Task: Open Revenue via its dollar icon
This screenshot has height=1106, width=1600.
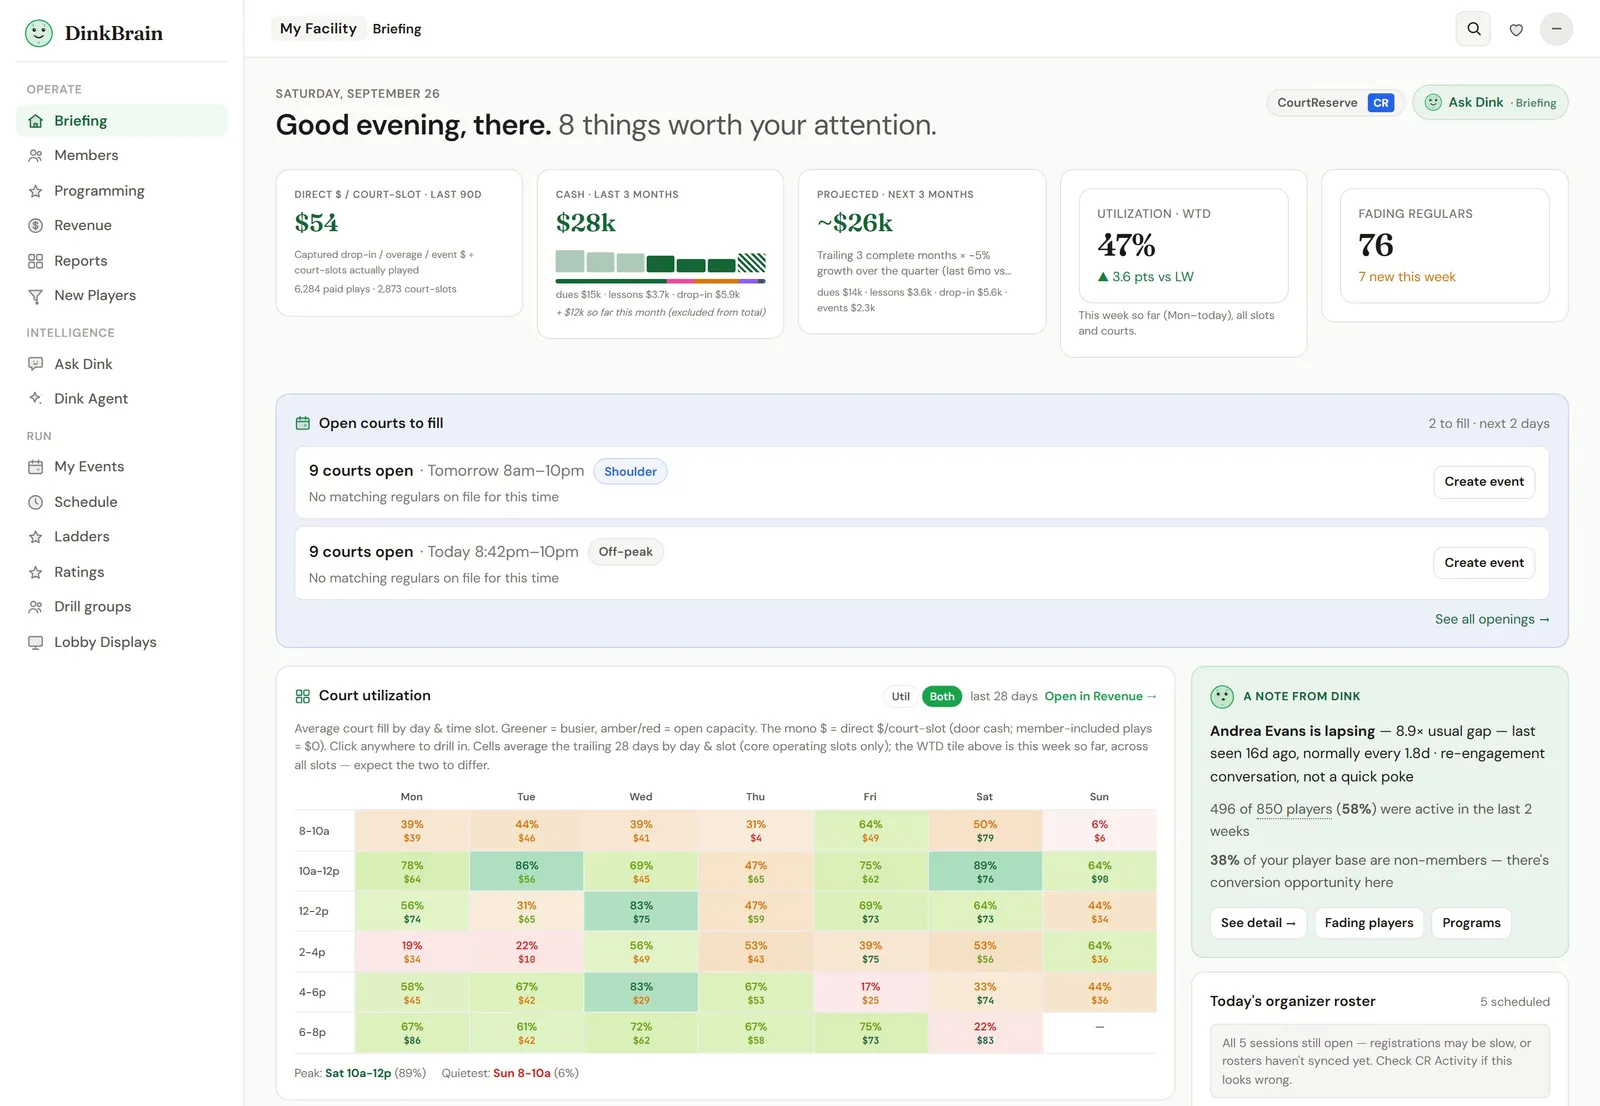Action: (x=36, y=226)
